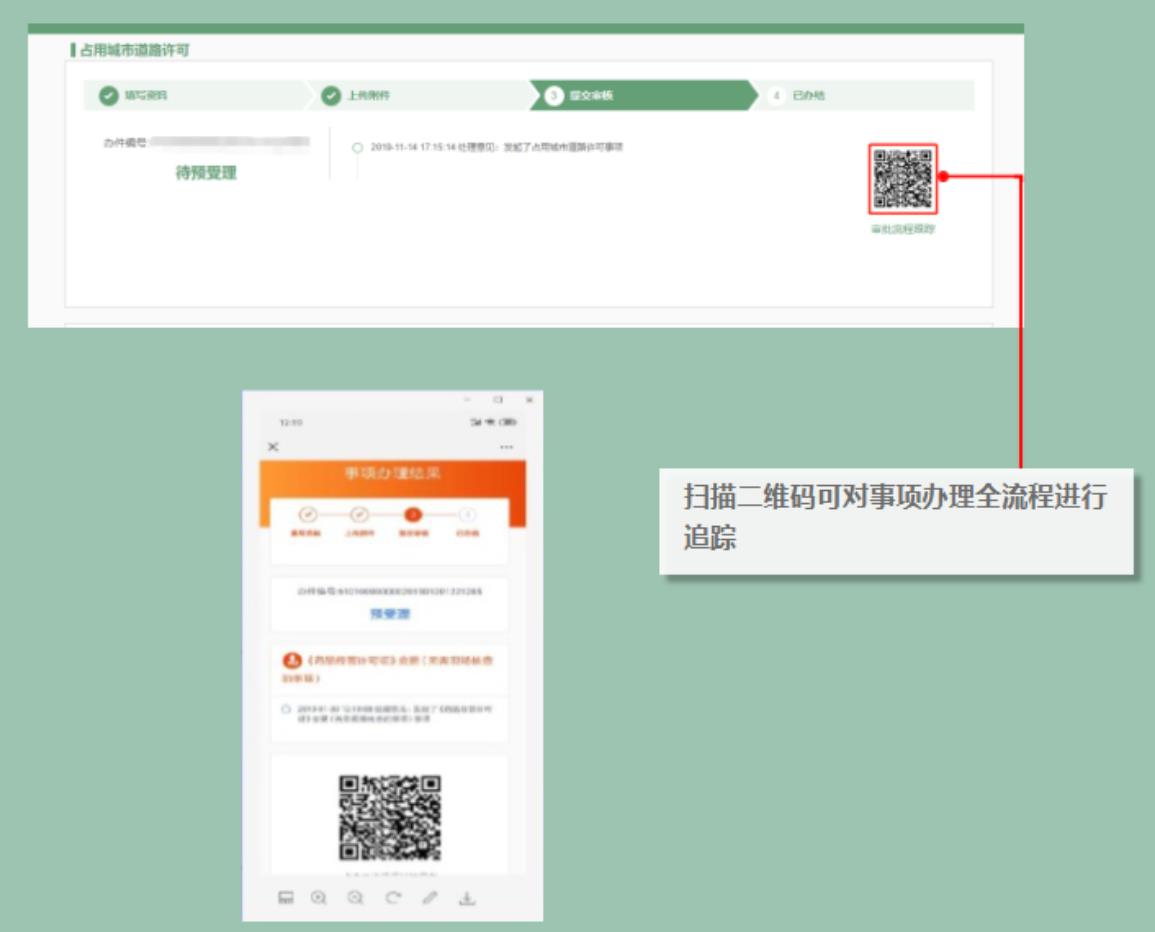The width and height of the screenshot is (1155, 932).
Task: Click the 事项办理结果 orange header title
Action: (393, 473)
